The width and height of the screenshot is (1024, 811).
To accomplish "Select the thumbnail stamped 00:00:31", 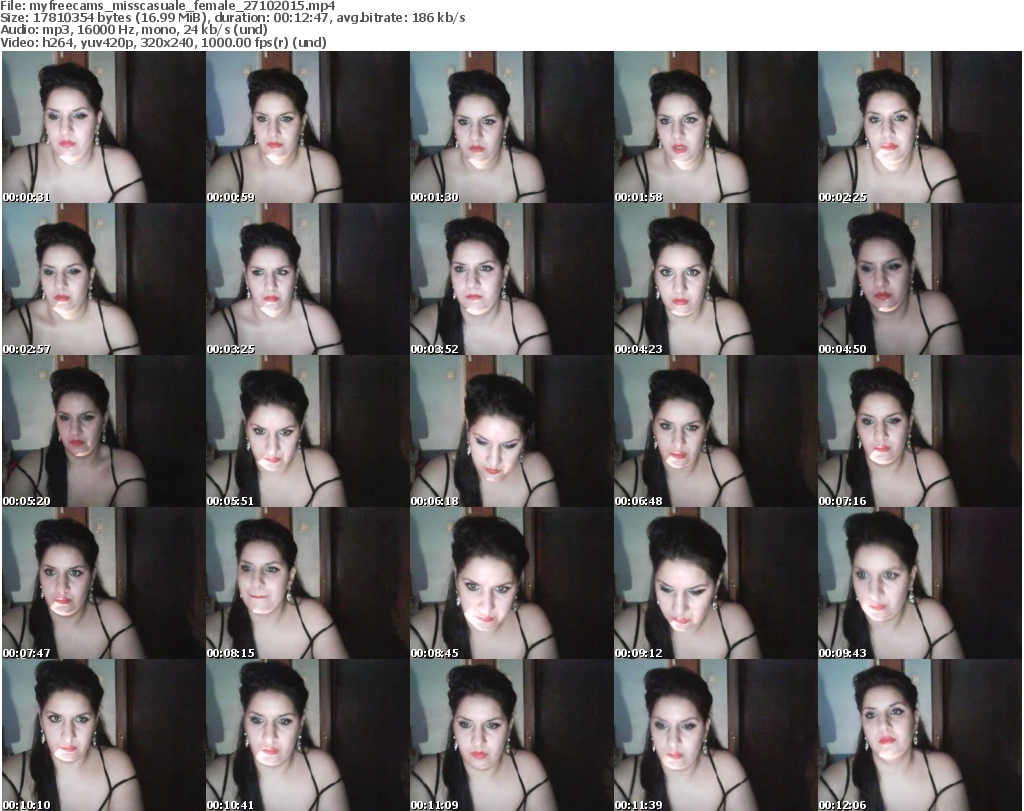I will click(104, 127).
